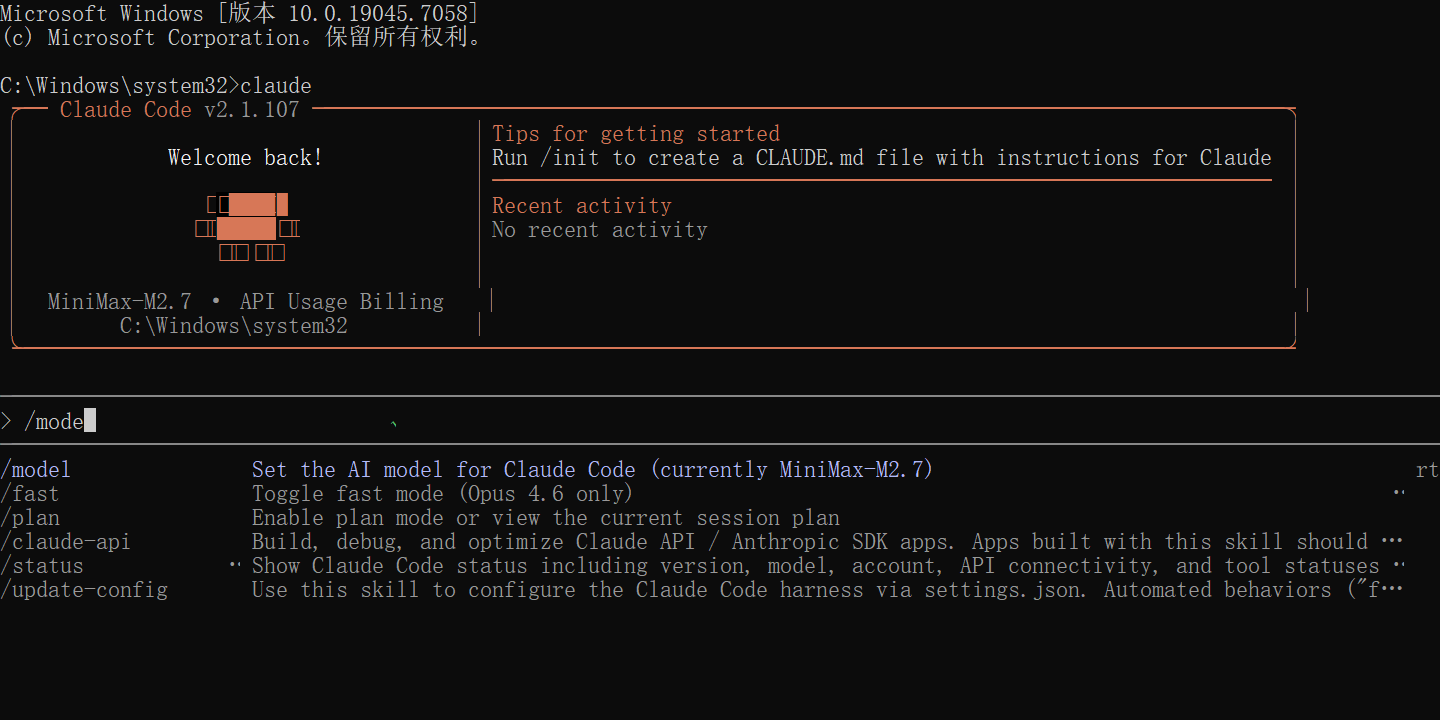Click the 'Run /init to create a CLAUDE.md' tip
This screenshot has height=720, width=1440.
pos(882,158)
